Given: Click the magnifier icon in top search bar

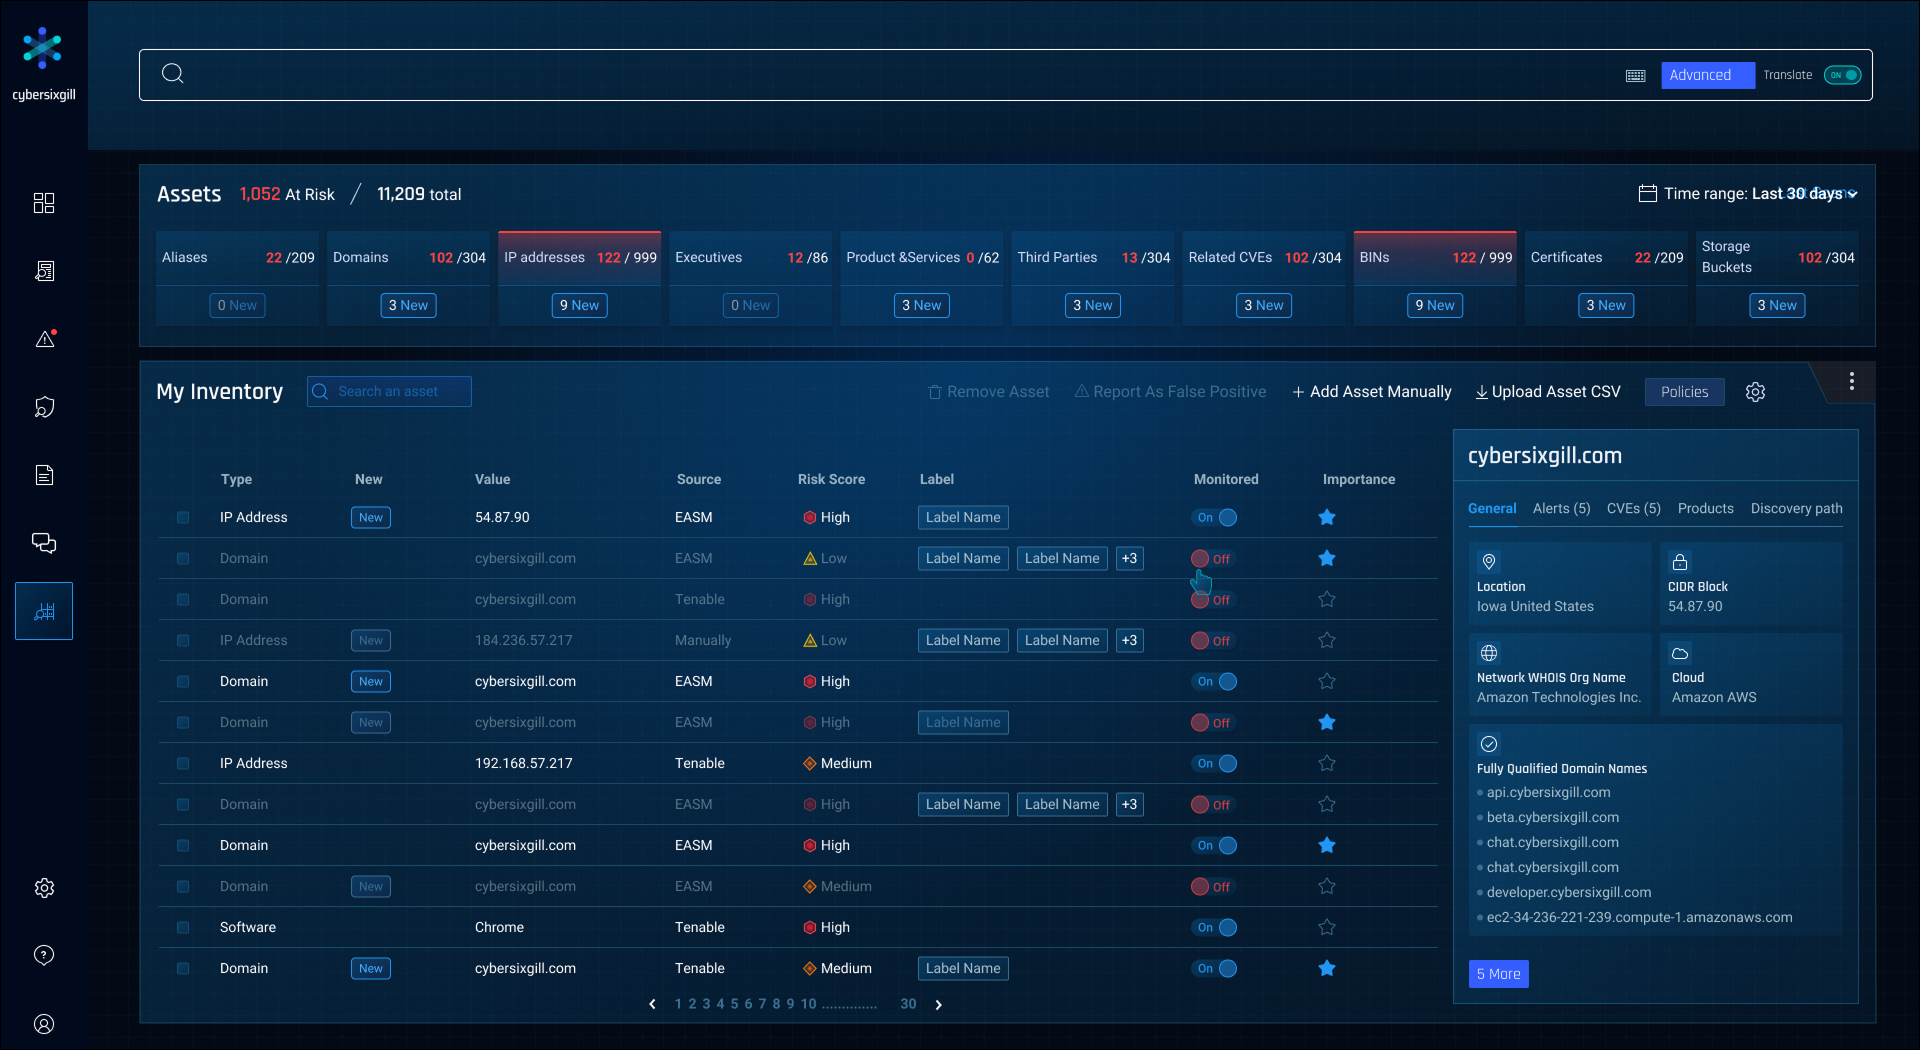Looking at the screenshot, I should tap(173, 74).
